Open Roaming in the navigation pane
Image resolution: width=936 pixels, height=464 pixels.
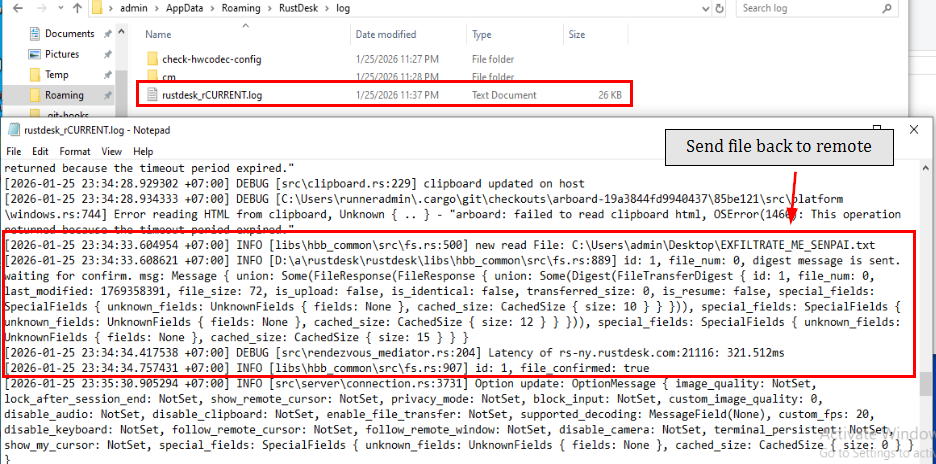(64, 95)
